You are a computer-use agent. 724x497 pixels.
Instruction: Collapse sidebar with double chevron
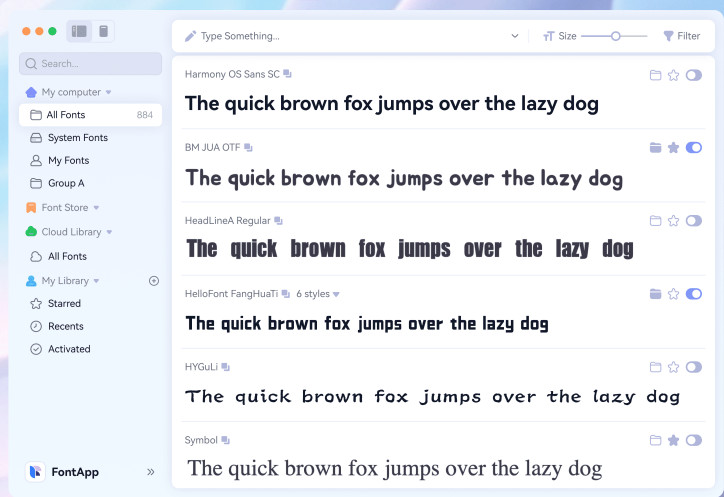[151, 472]
